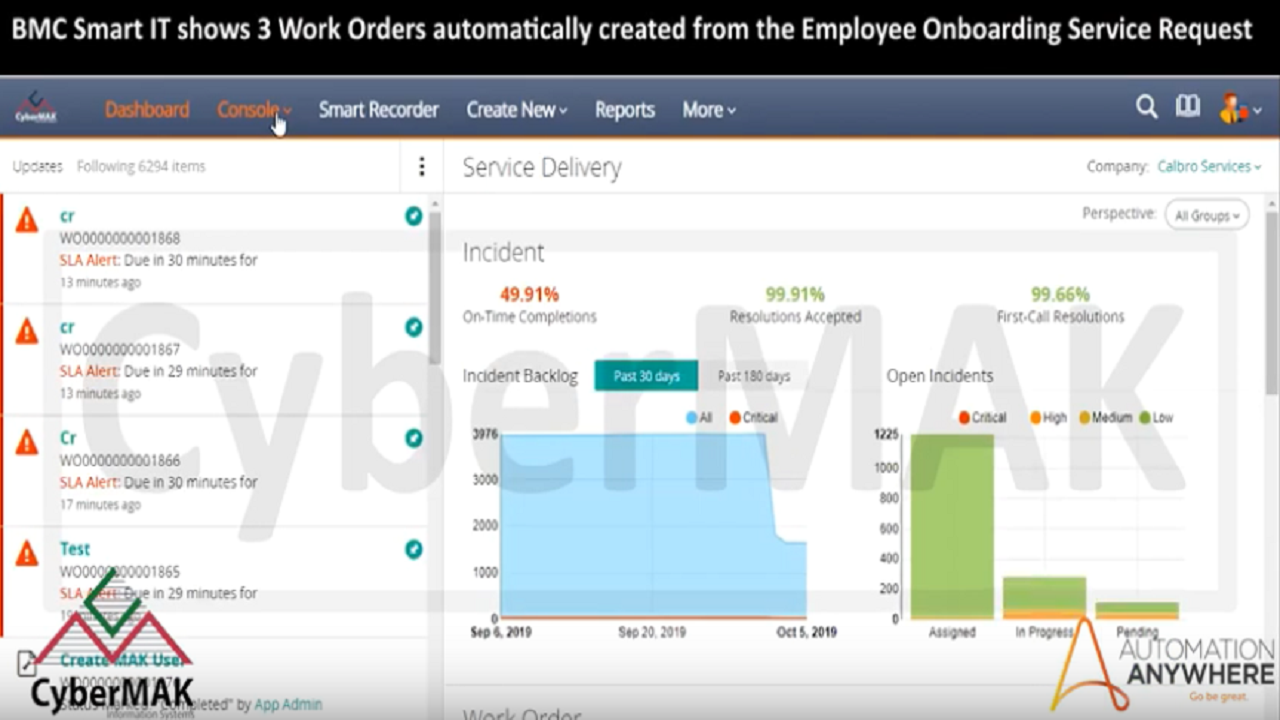
Task: Click the teal follow icon for WO0000000001868
Action: tap(414, 216)
